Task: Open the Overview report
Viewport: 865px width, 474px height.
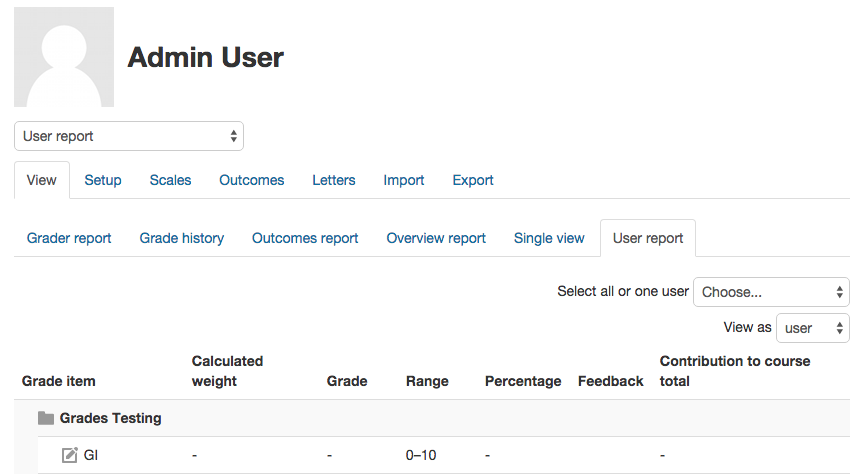Action: click(x=436, y=238)
